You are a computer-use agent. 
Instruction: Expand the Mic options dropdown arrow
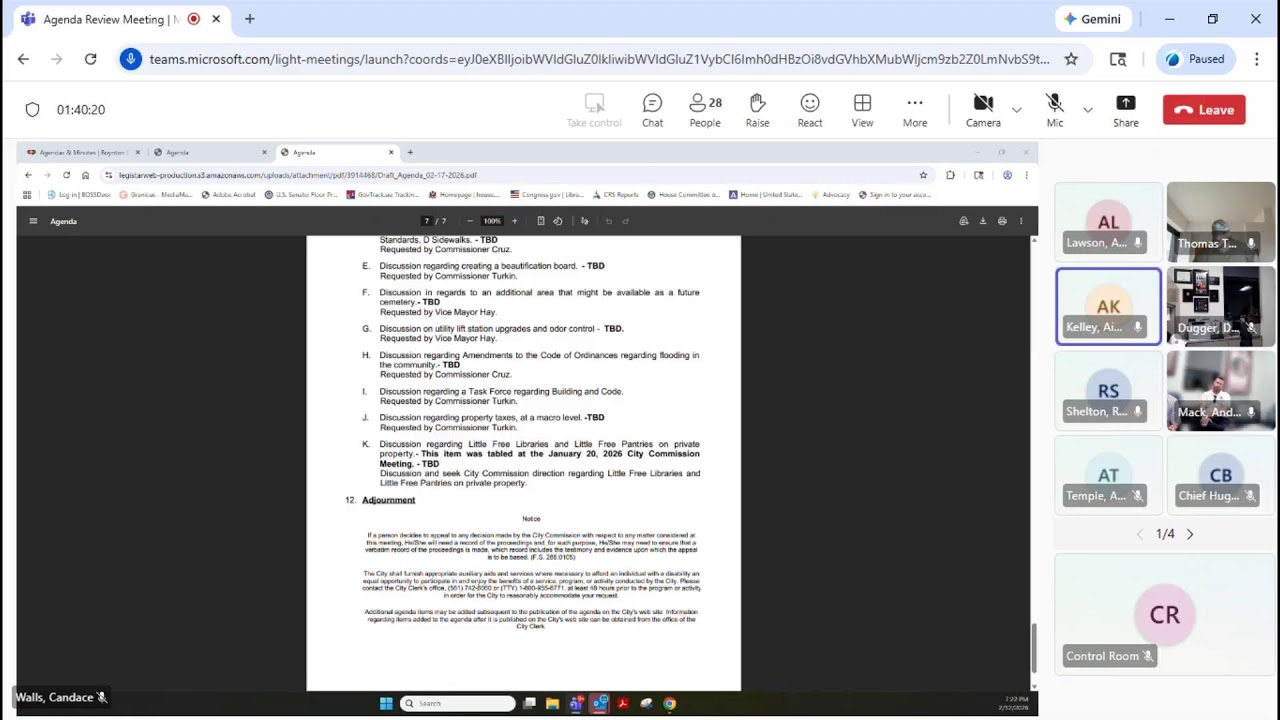(1088, 110)
